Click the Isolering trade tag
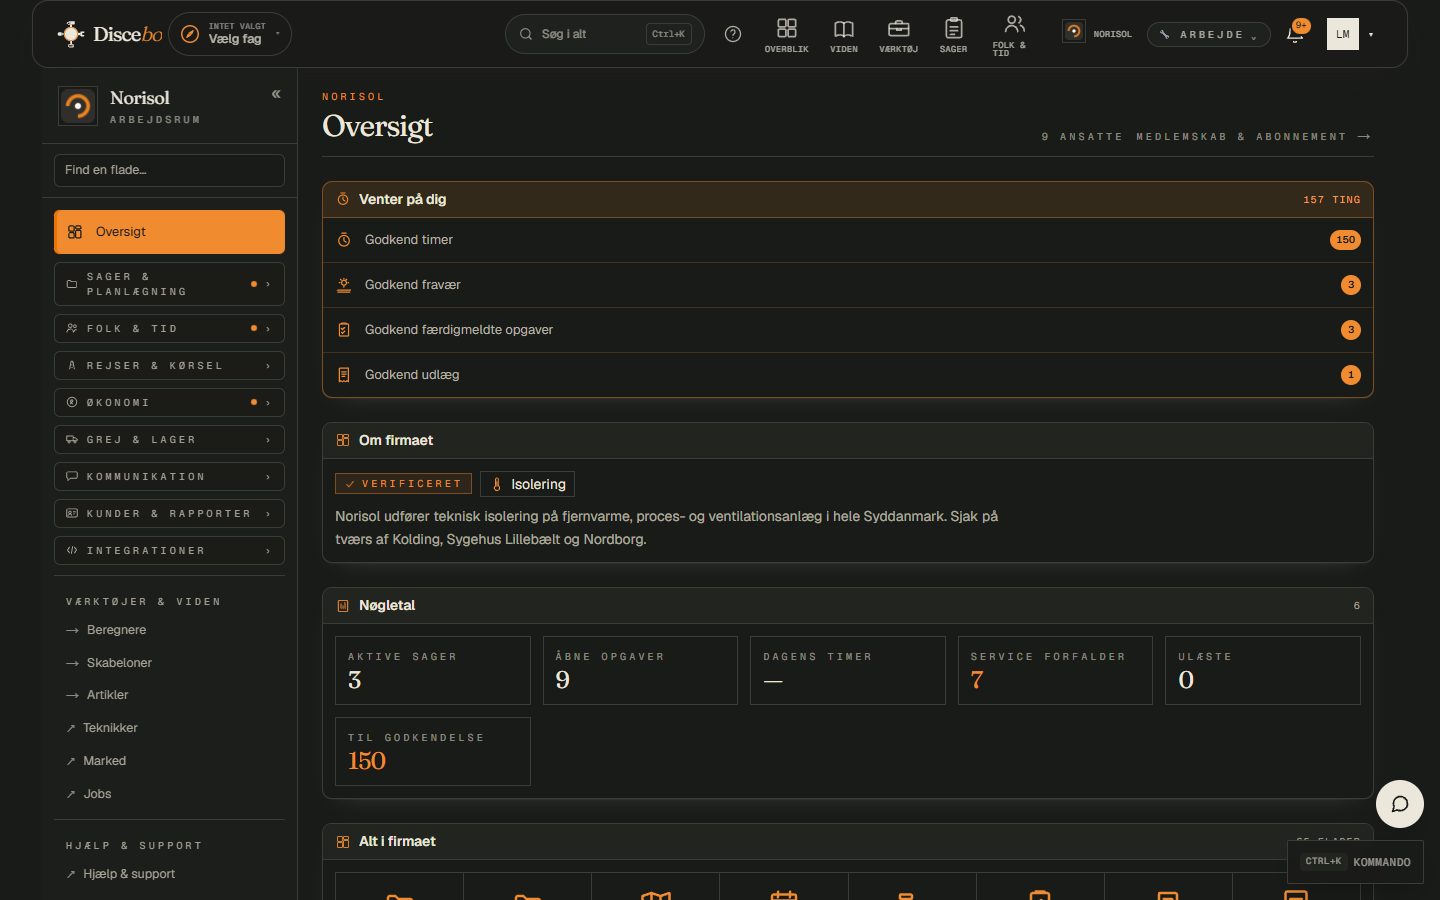This screenshot has width=1440, height=900. point(528,484)
